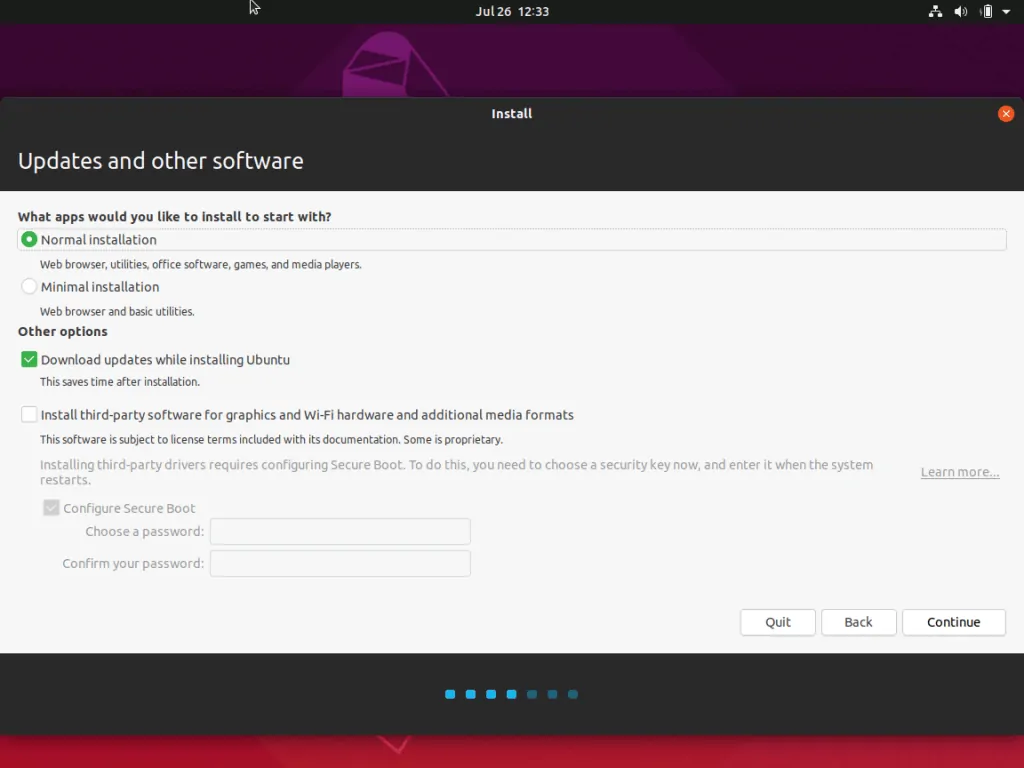Click the battery status icon
This screenshot has width=1024, height=768.
986,12
